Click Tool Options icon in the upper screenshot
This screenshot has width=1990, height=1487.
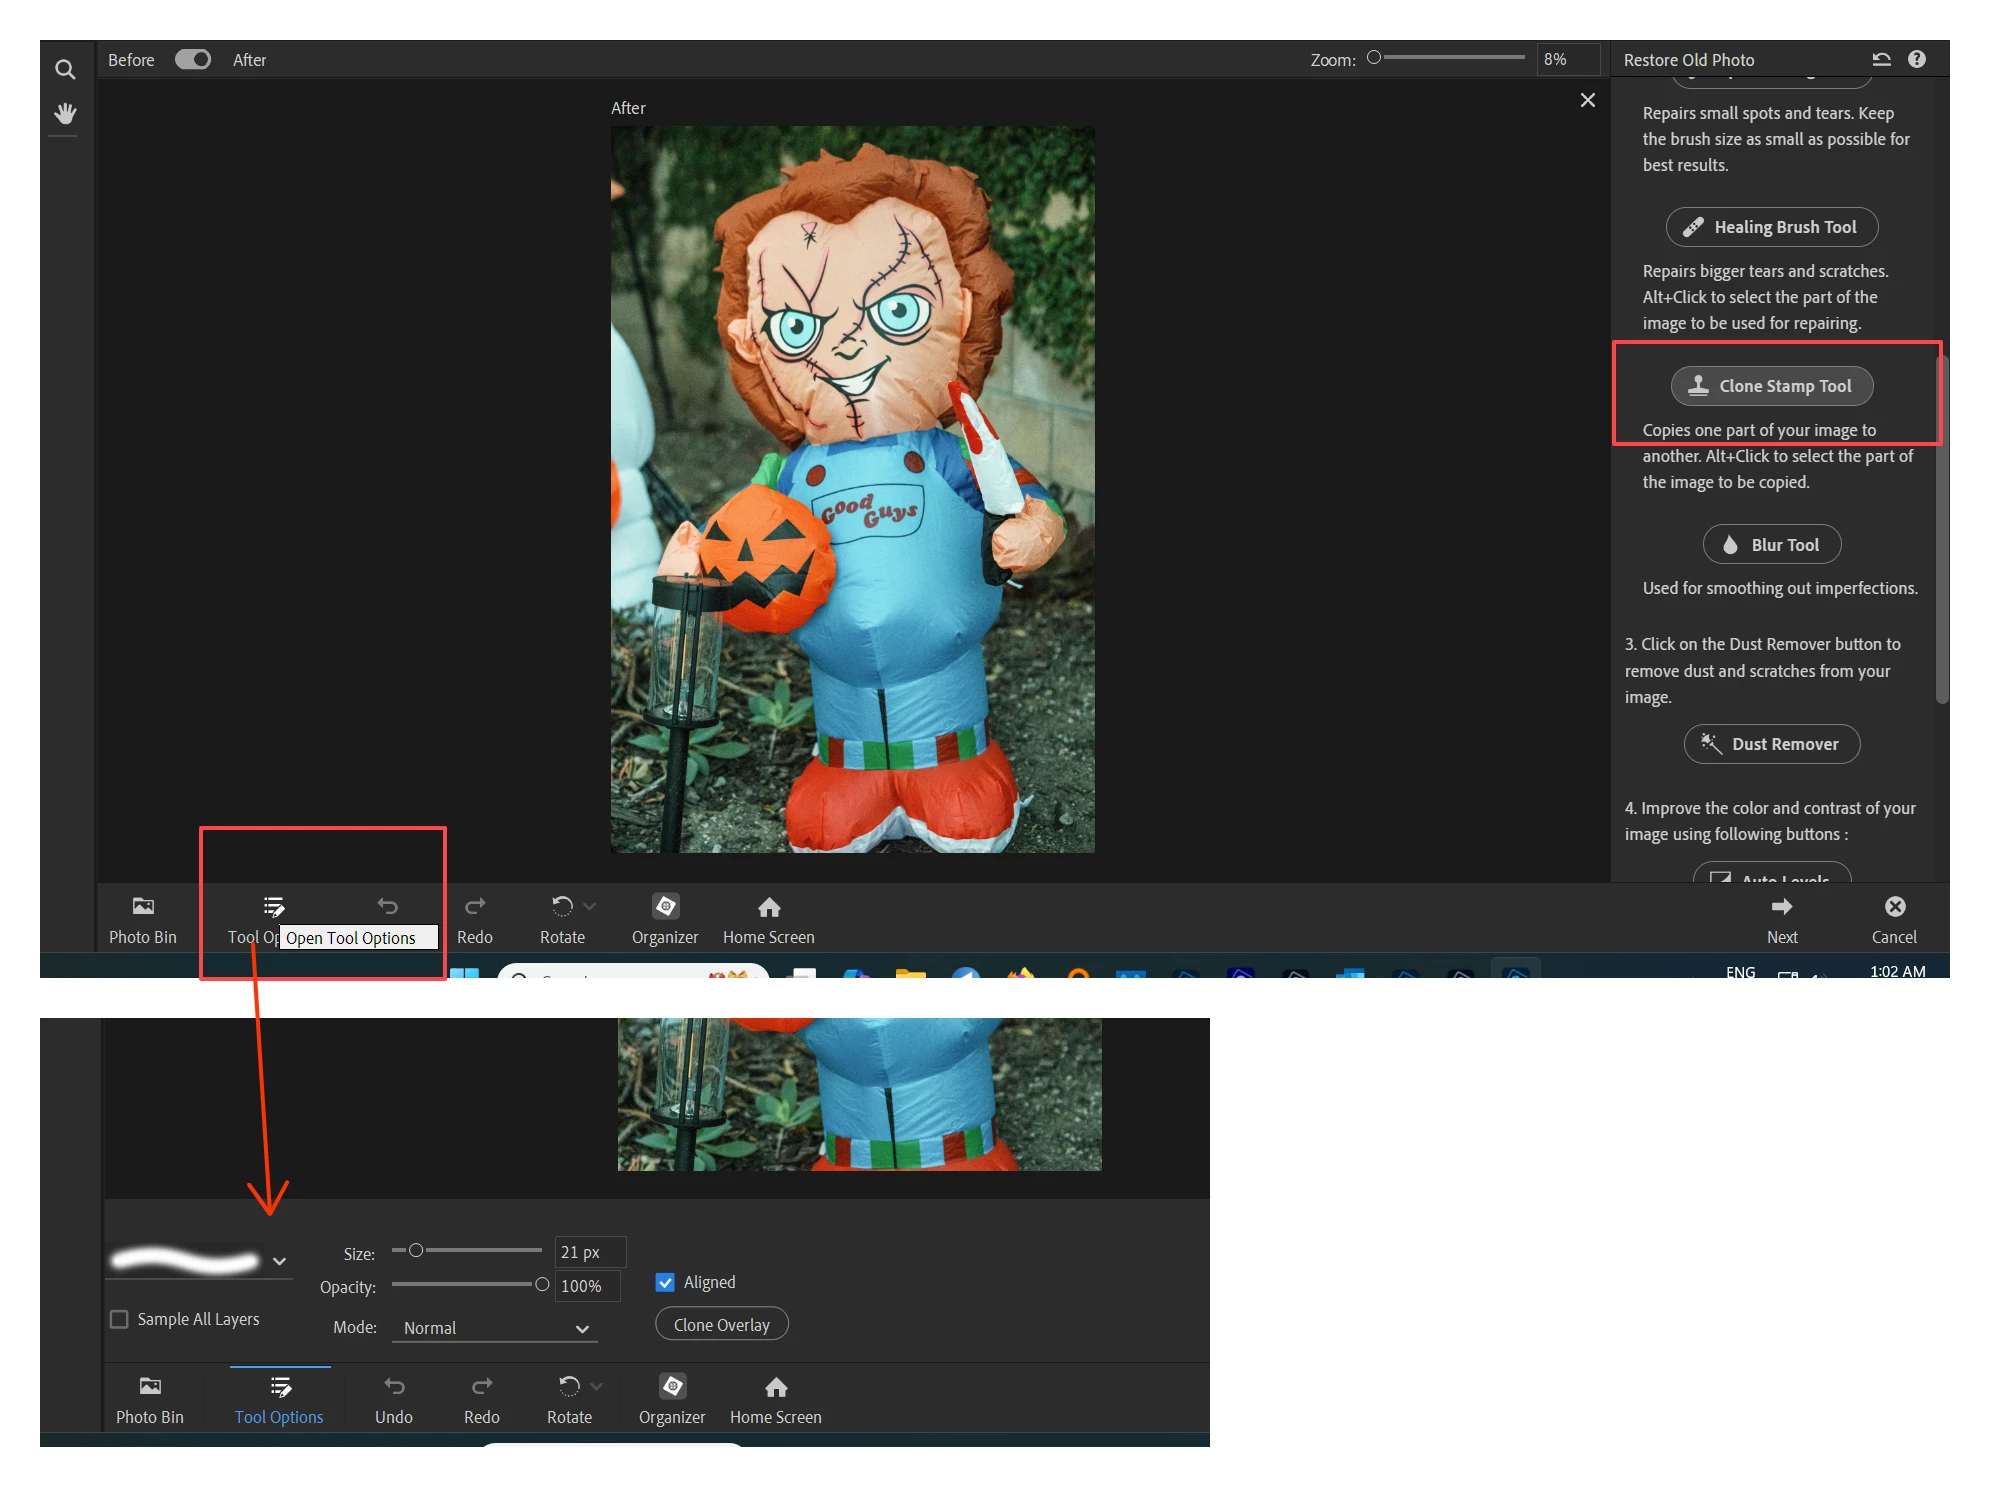pyautogui.click(x=274, y=906)
